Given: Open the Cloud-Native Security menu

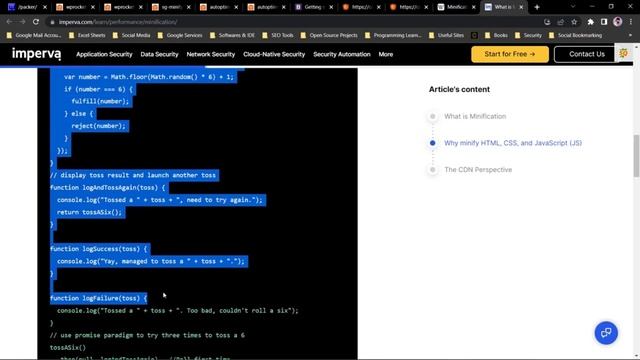Looking at the screenshot, I should [274, 54].
